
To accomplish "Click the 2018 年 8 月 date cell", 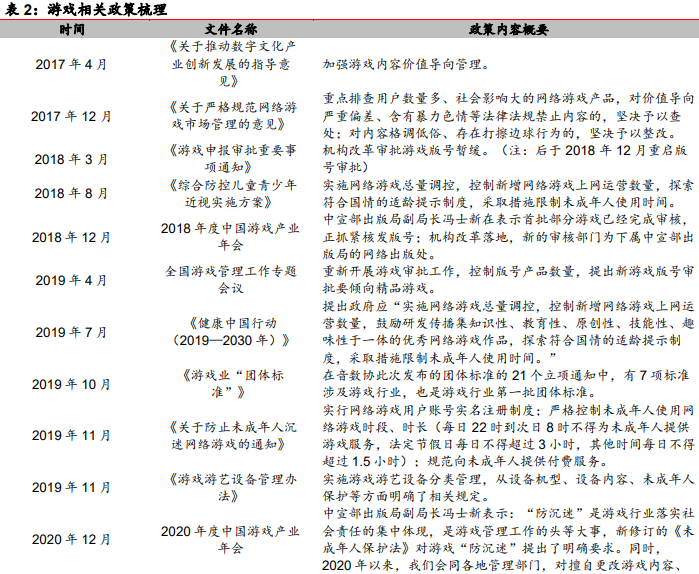I will (x=71, y=193).
